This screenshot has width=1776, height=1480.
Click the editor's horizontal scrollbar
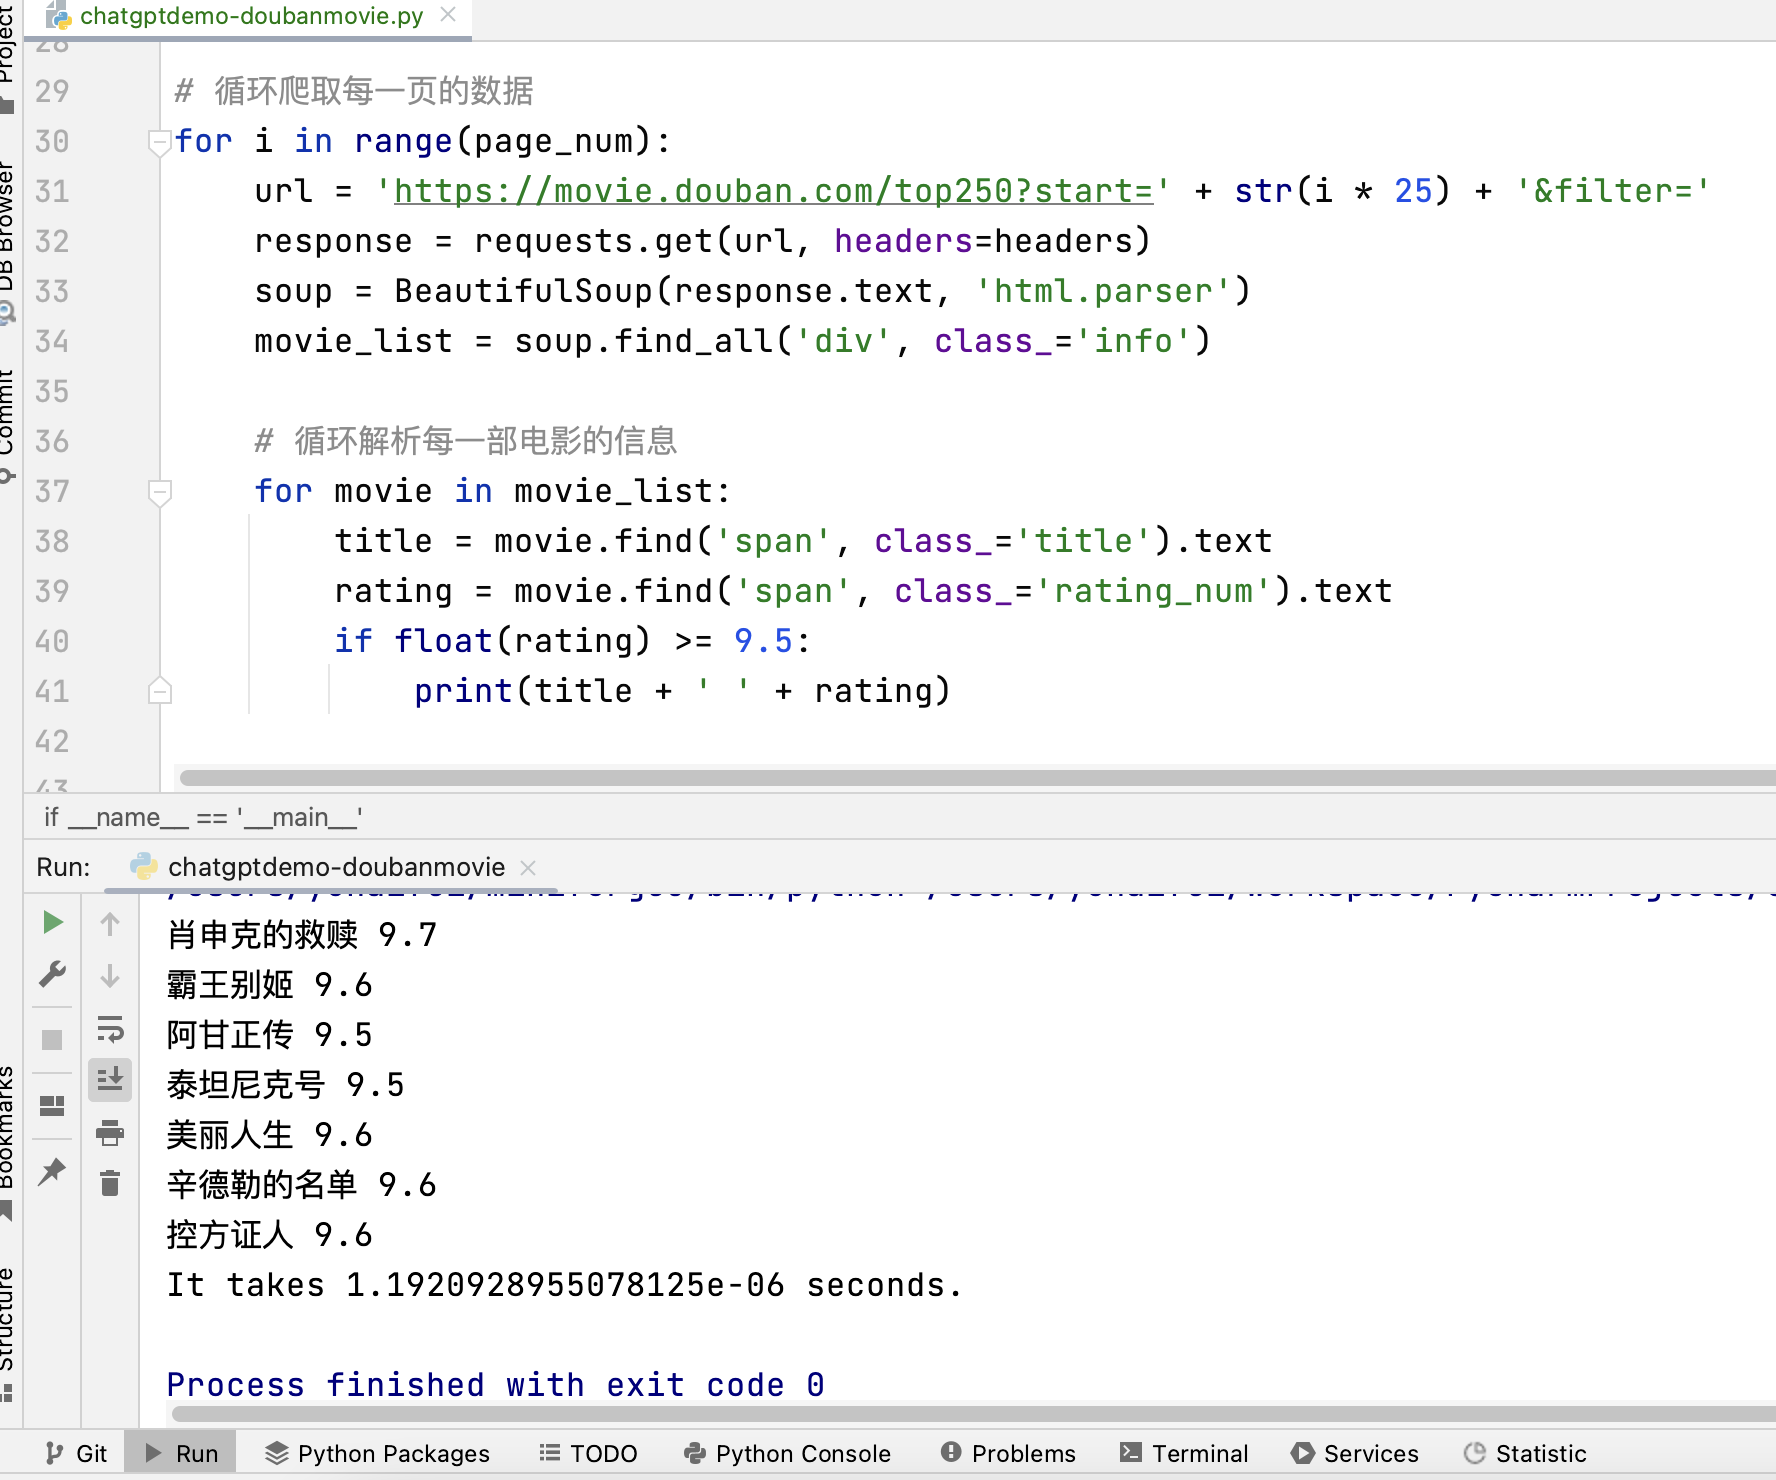[900, 778]
